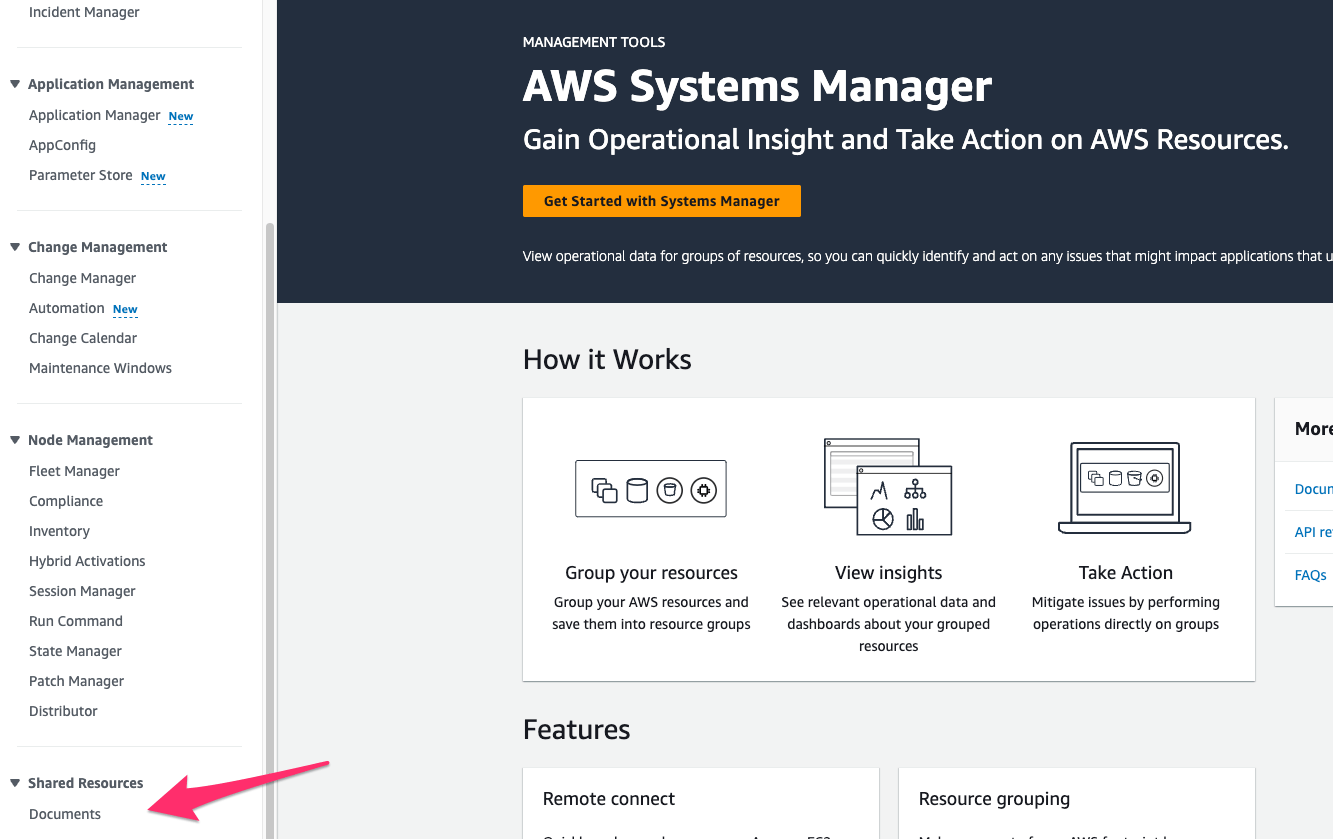The height and width of the screenshot is (839, 1333).
Task: Open Distributor page
Action: click(x=63, y=711)
